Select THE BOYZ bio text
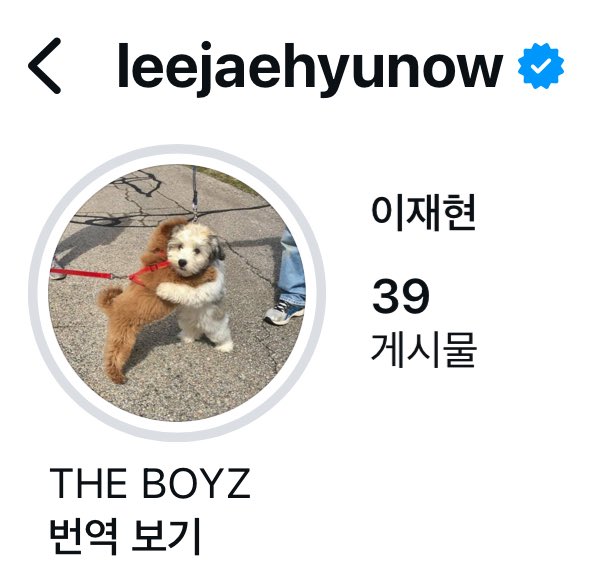Screen dimensions: 598x569 pyautogui.click(x=150, y=483)
